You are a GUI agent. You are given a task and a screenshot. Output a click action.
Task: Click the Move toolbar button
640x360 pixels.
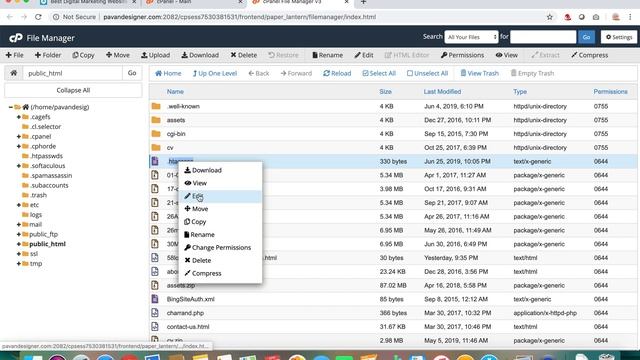(118, 55)
